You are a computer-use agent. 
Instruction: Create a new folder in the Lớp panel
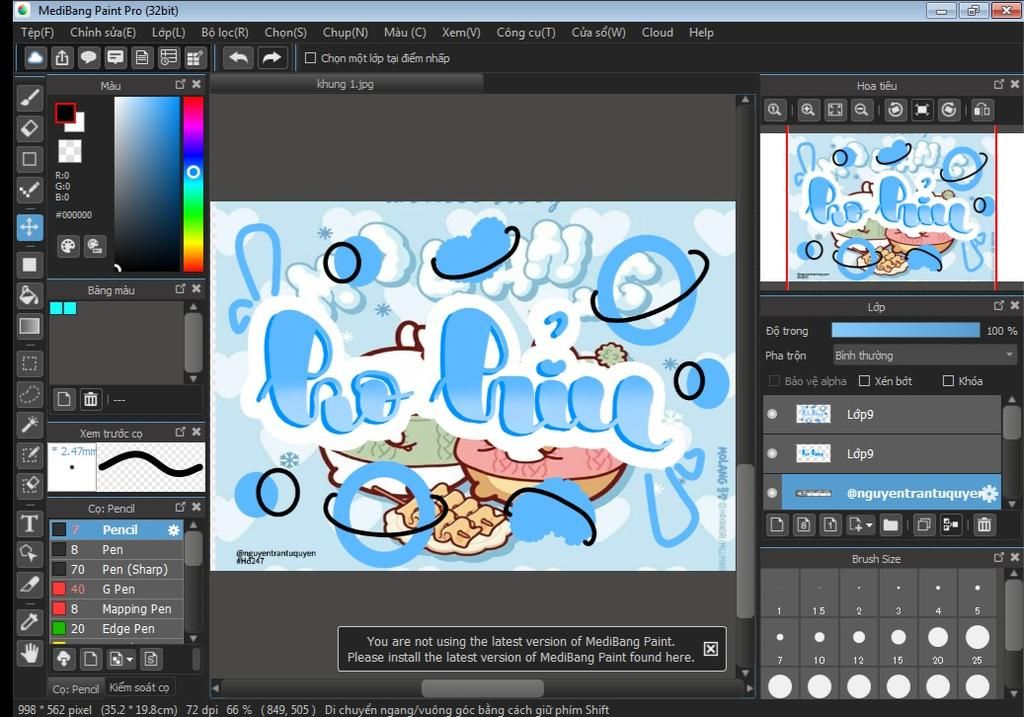891,524
